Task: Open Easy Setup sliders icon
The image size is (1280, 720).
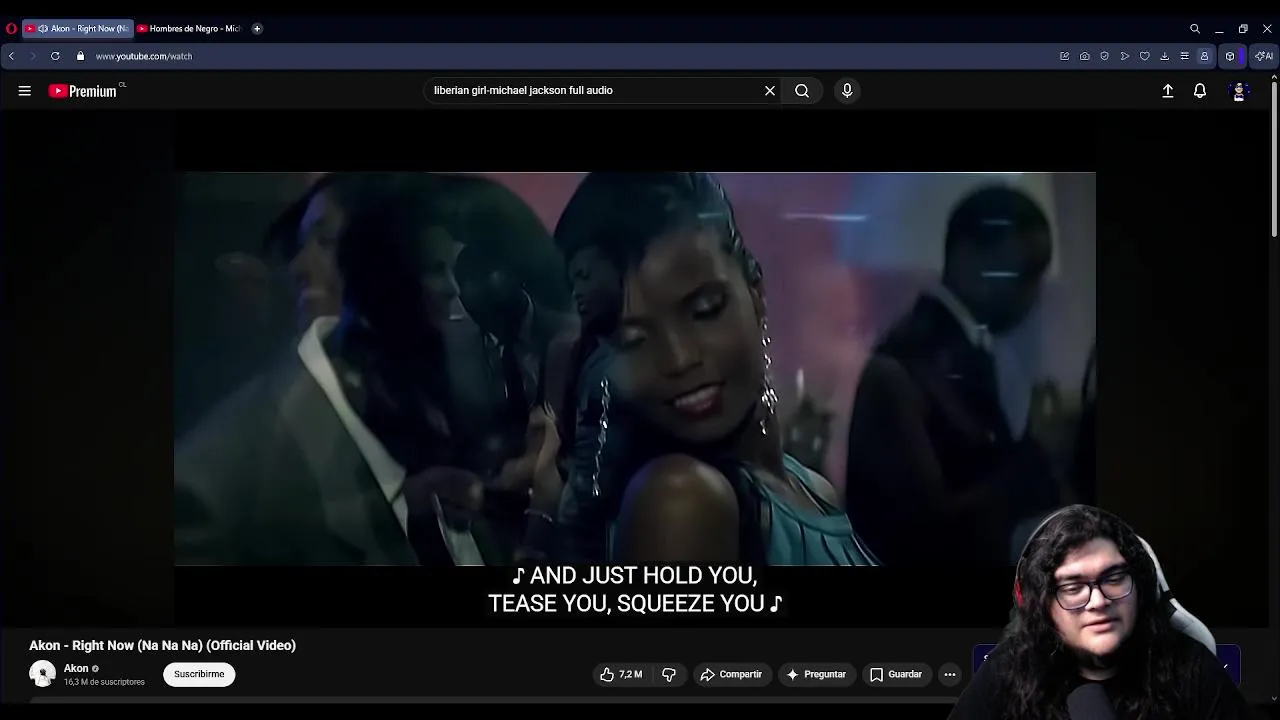Action: point(1185,56)
